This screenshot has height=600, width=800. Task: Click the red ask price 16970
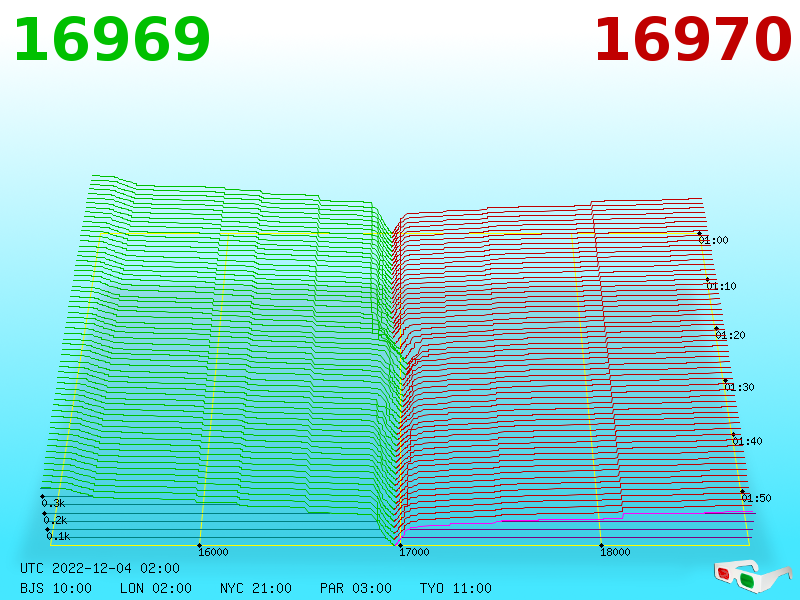click(692, 40)
